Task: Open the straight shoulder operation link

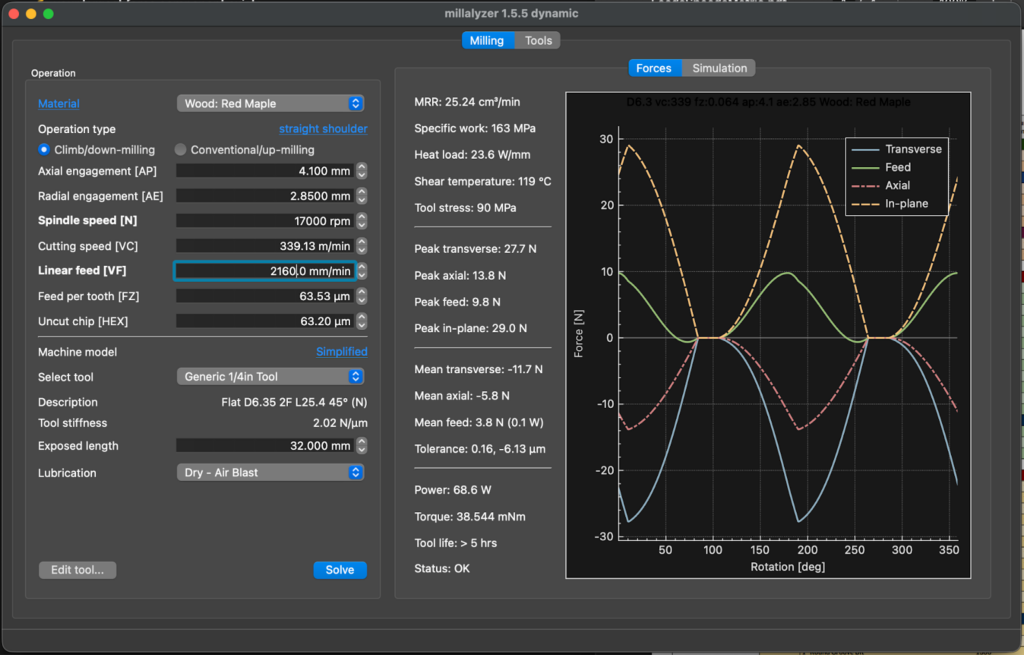Action: click(323, 129)
